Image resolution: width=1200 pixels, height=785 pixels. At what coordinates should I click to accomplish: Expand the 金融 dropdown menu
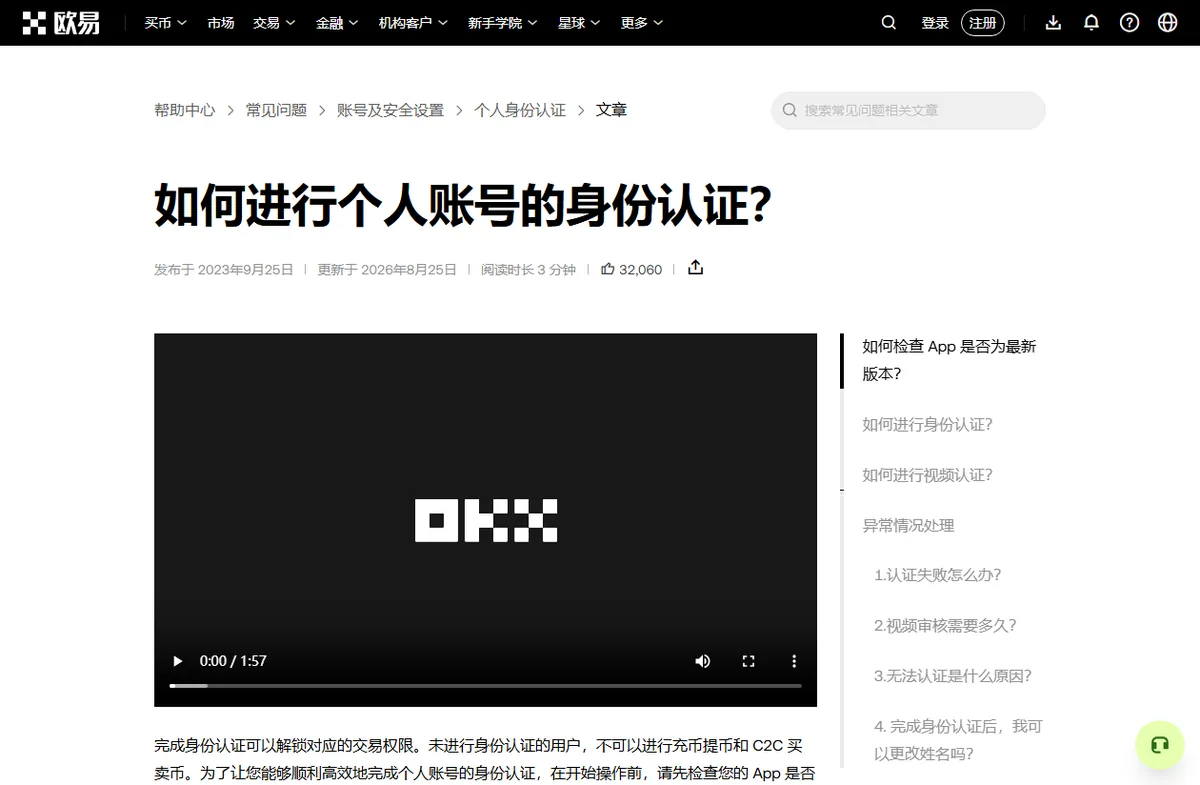click(x=337, y=23)
